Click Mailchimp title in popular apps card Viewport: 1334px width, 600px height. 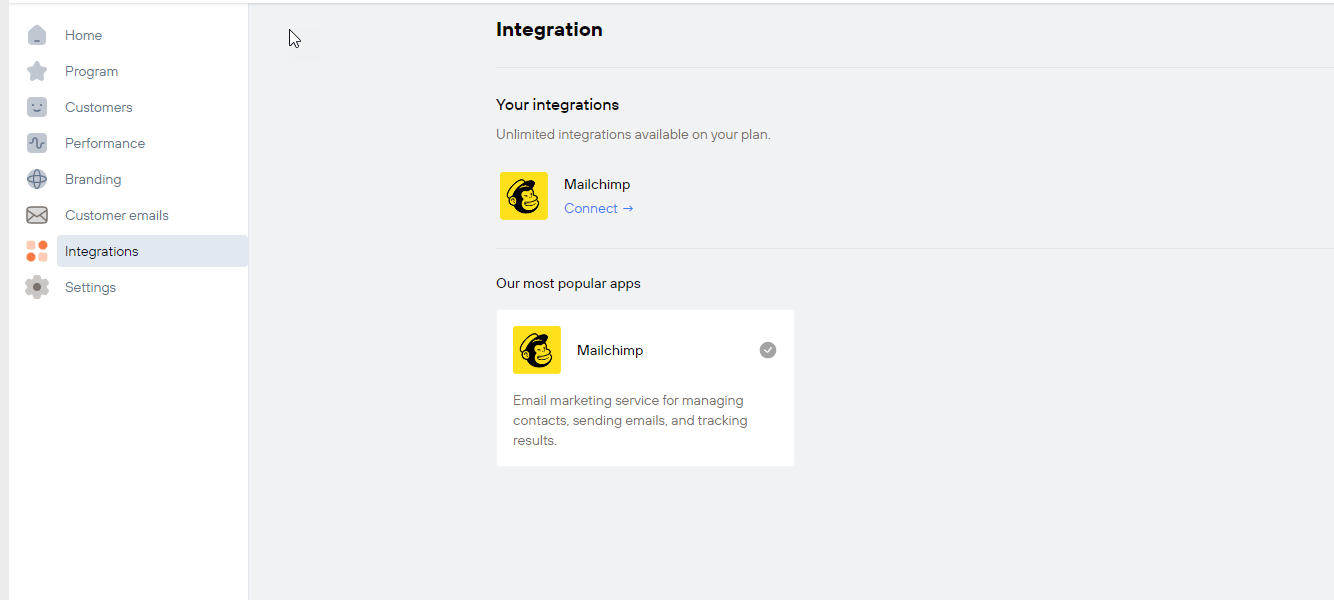point(610,350)
